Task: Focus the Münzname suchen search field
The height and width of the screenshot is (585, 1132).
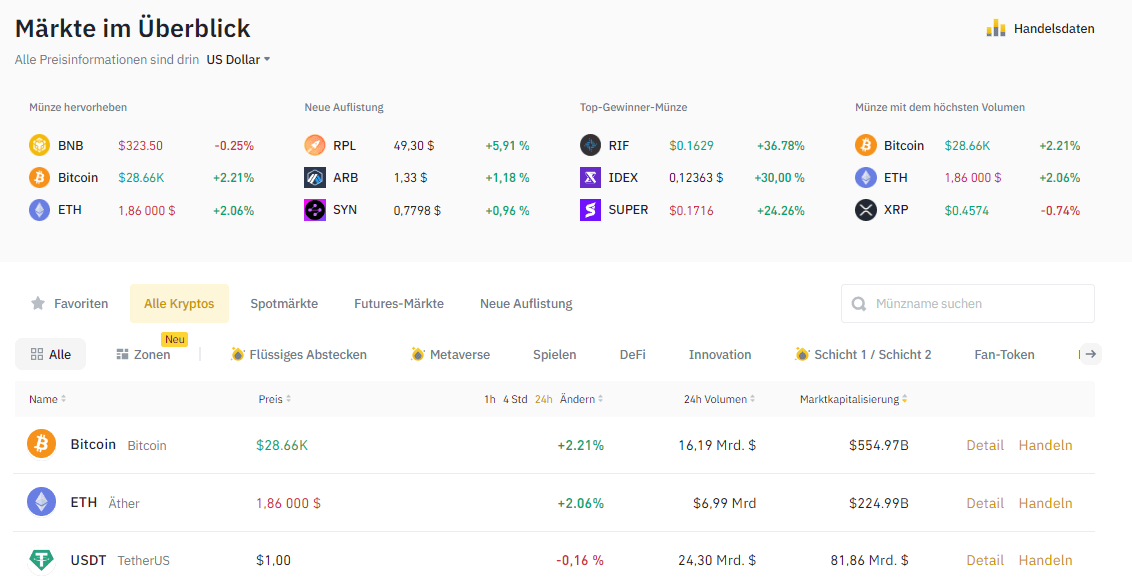Action: (967, 303)
